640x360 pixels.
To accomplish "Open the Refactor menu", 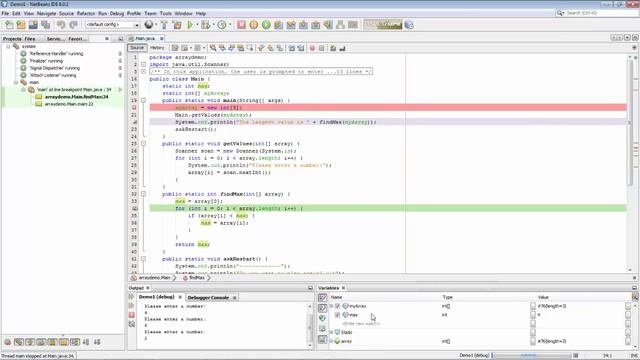I will (86, 13).
